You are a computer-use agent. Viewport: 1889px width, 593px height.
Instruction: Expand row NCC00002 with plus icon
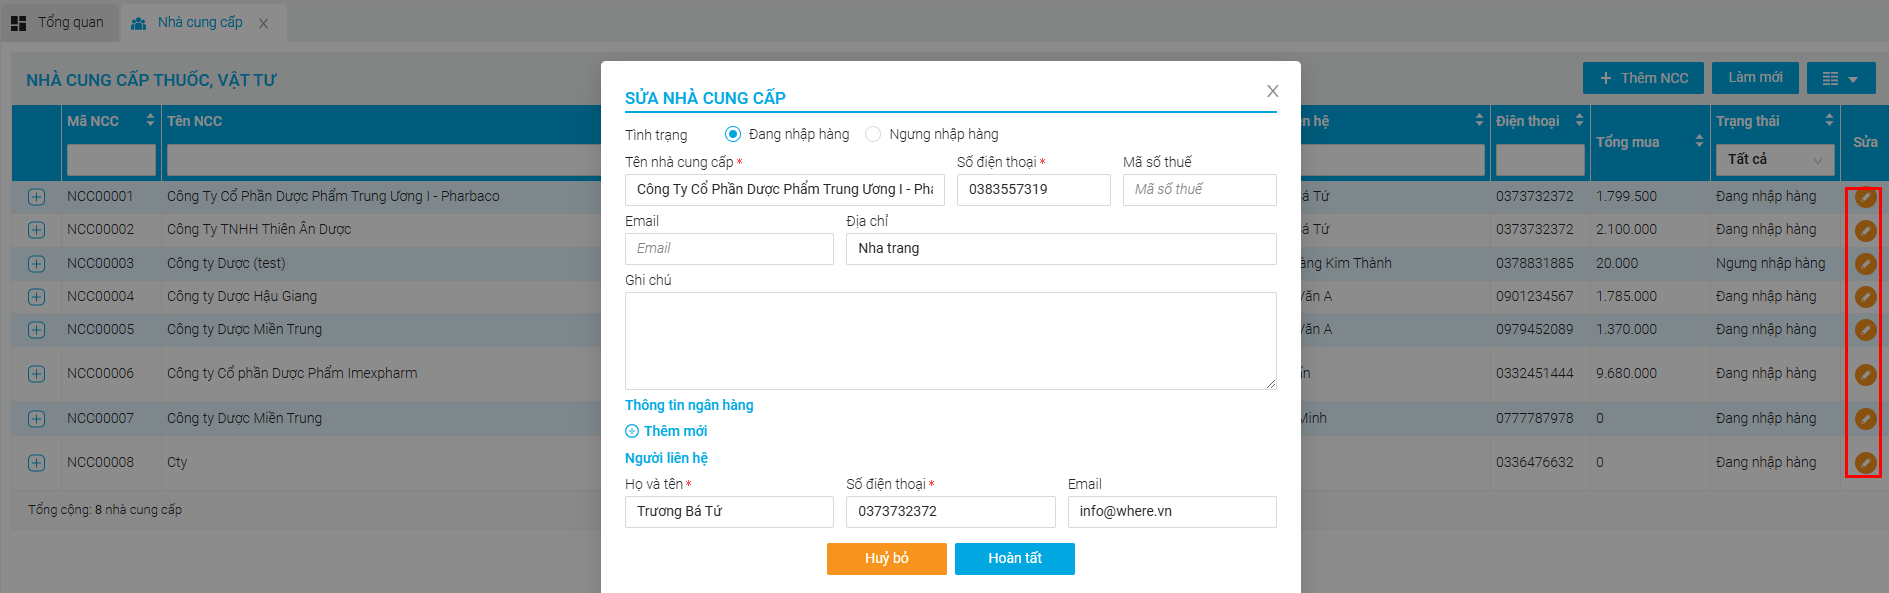click(x=37, y=230)
